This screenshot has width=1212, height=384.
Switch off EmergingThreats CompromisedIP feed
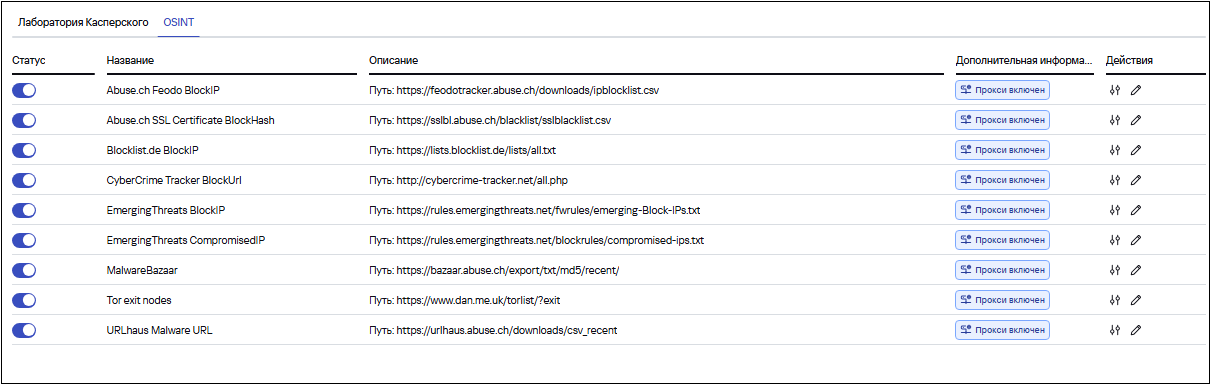point(24,240)
